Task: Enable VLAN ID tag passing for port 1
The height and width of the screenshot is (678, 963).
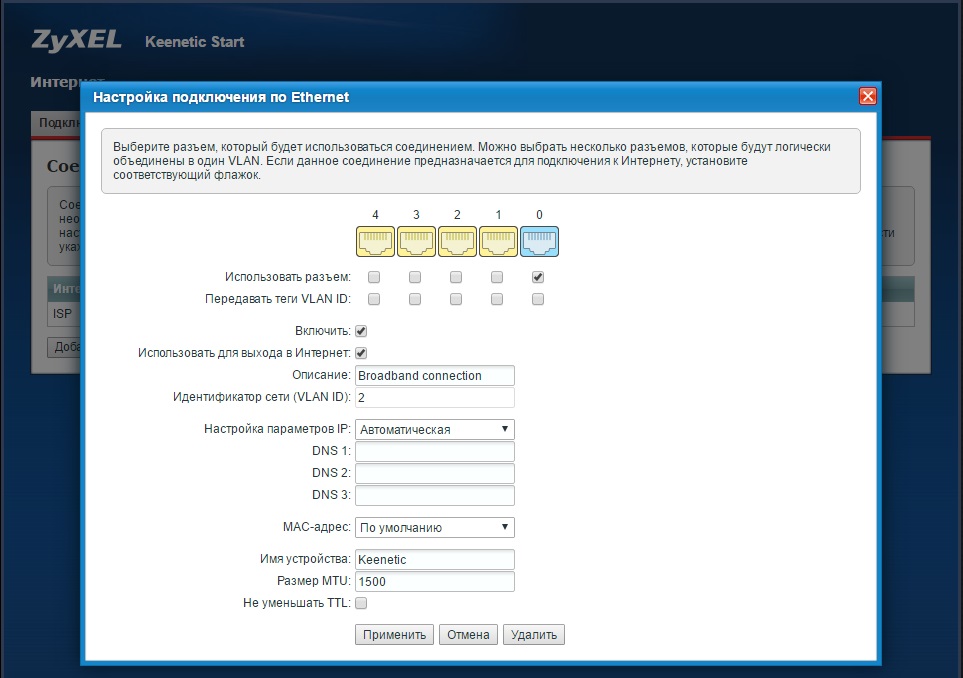Action: tap(497, 299)
